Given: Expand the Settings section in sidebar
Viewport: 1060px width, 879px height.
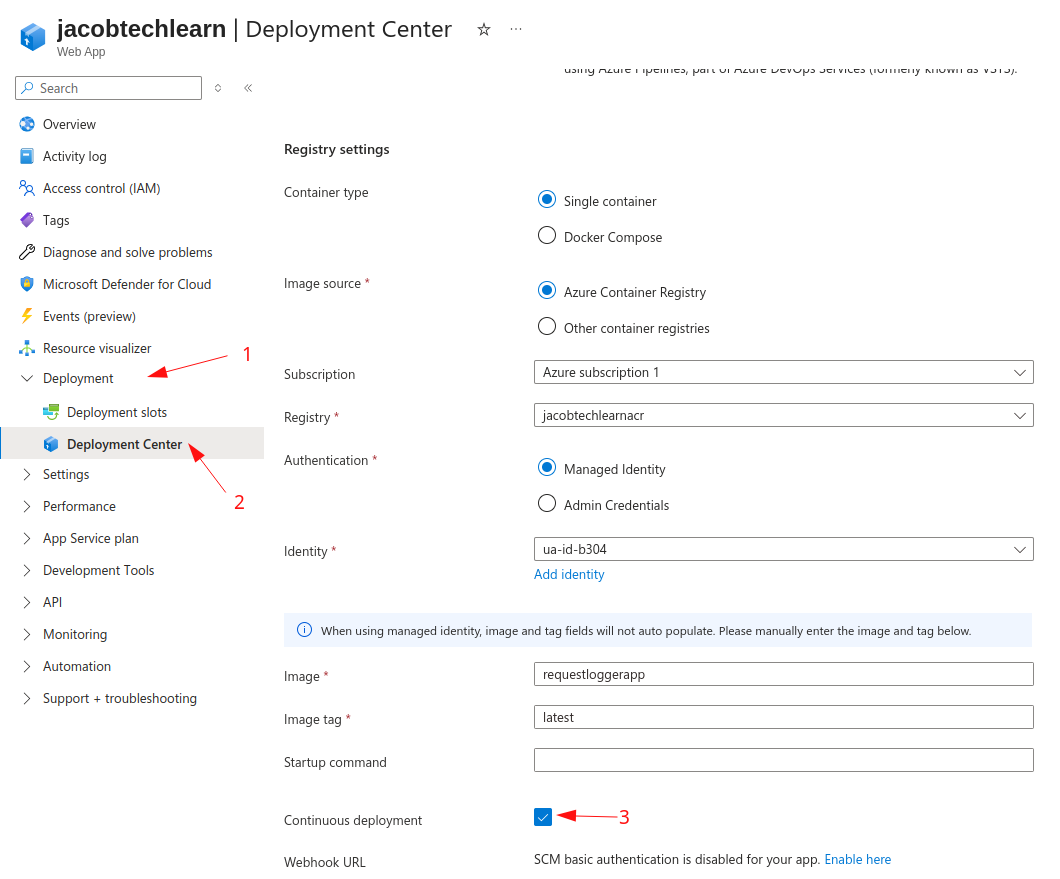Looking at the screenshot, I should click(x=66, y=474).
